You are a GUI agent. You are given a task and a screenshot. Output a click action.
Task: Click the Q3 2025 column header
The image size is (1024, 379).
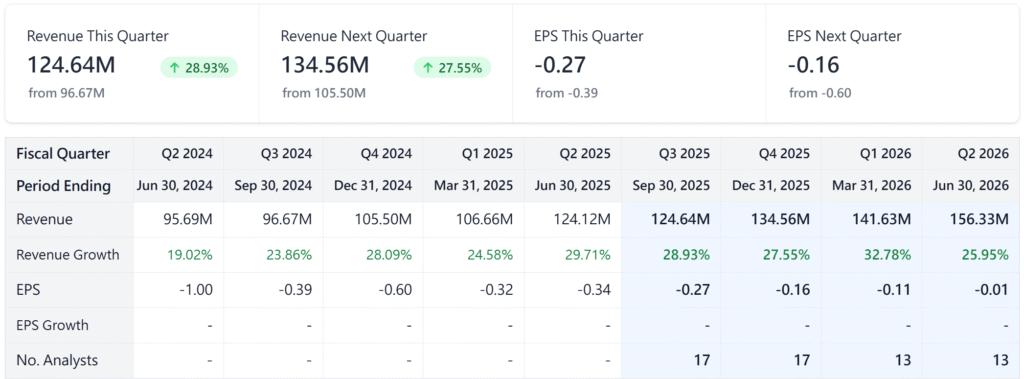(671, 154)
